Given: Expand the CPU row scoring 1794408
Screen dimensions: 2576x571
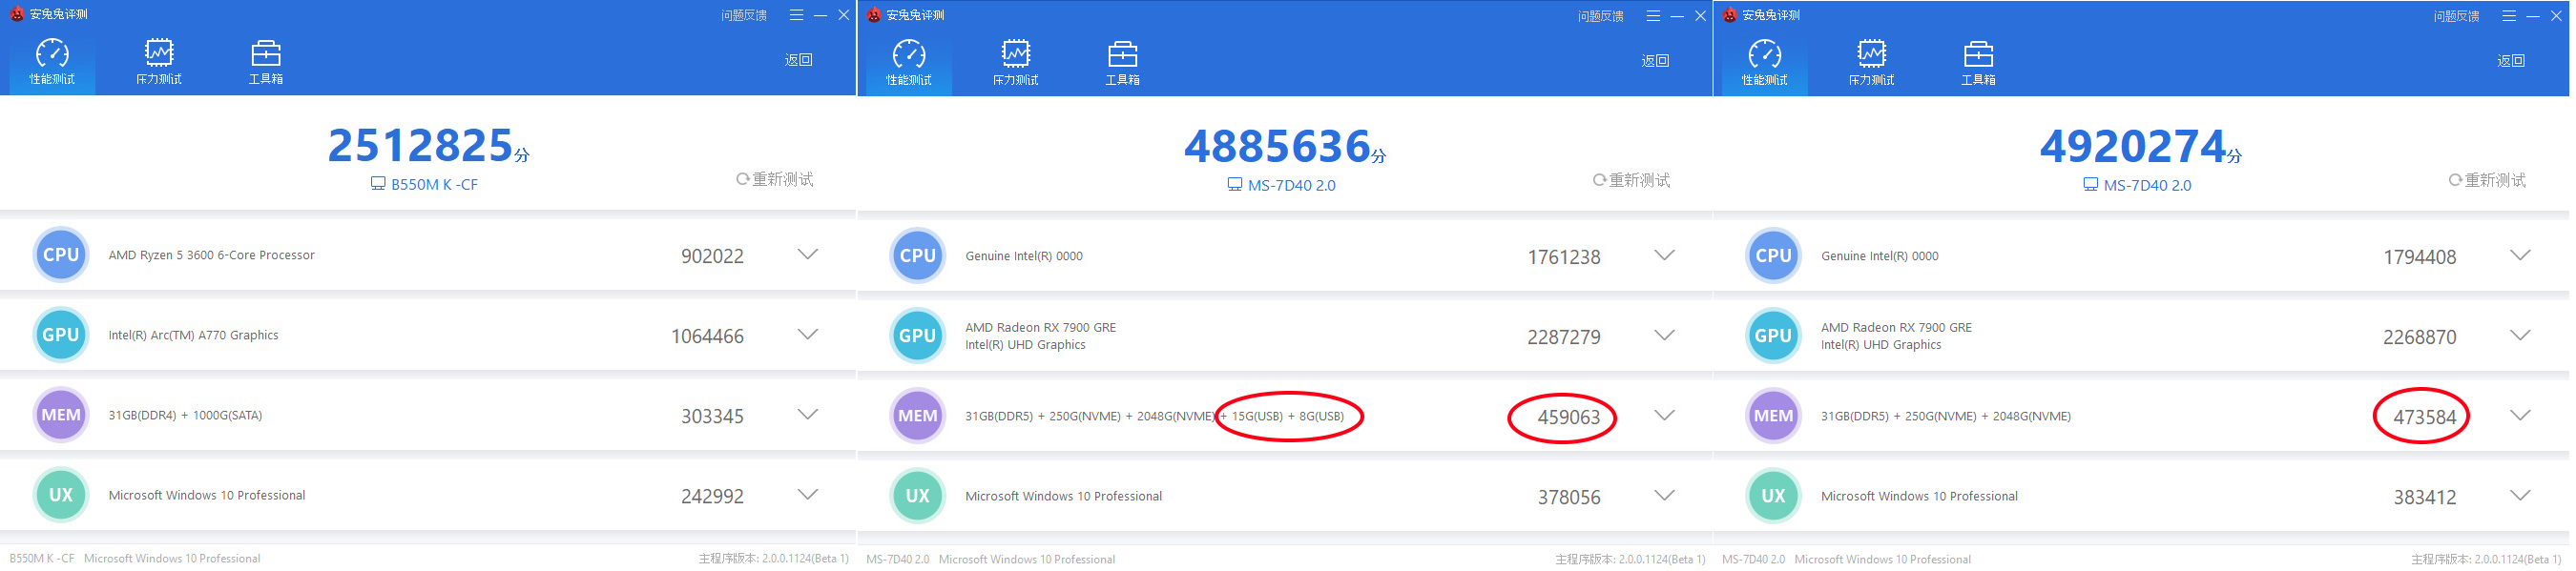Looking at the screenshot, I should [2521, 255].
